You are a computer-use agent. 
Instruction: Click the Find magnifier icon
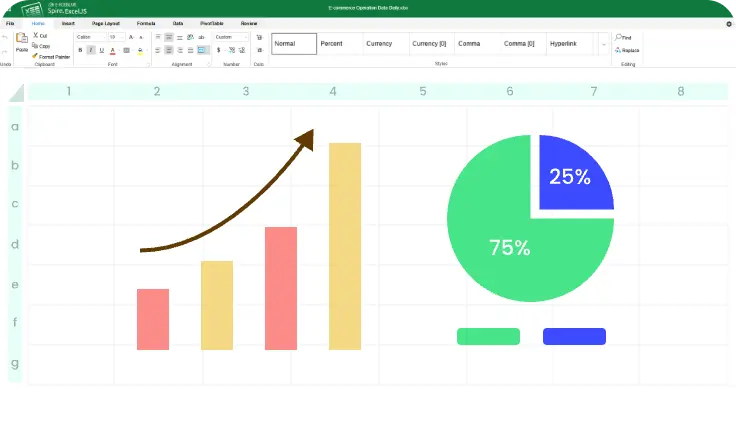tap(618, 37)
